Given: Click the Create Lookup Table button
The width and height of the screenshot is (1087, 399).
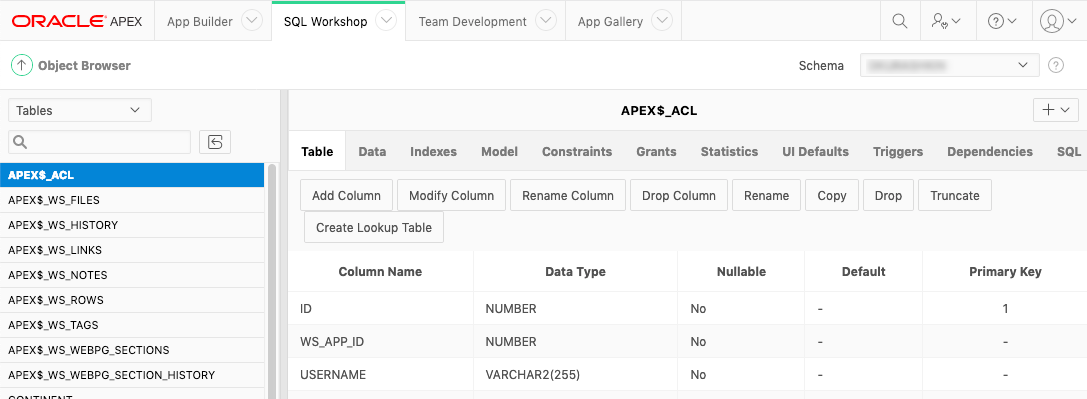Looking at the screenshot, I should tap(374, 227).
